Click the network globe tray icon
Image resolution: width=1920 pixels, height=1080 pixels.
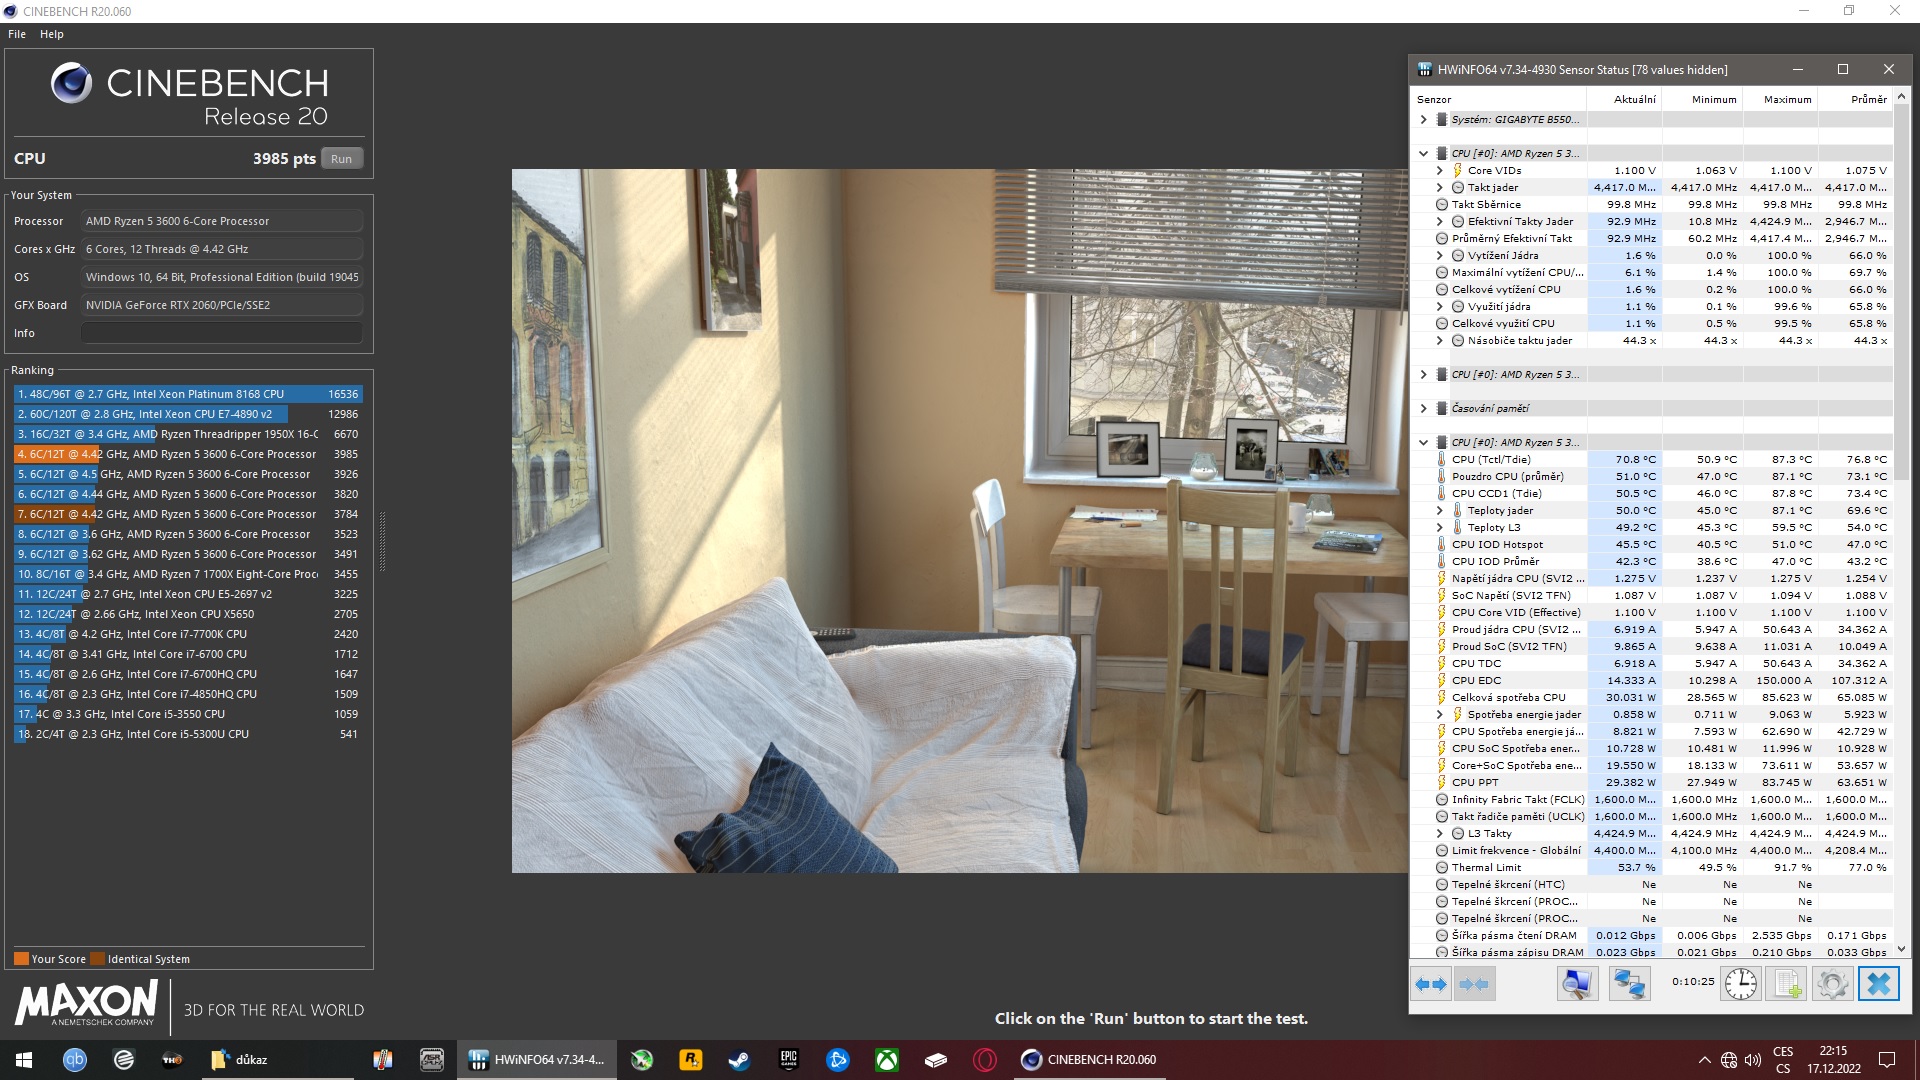1729,1060
